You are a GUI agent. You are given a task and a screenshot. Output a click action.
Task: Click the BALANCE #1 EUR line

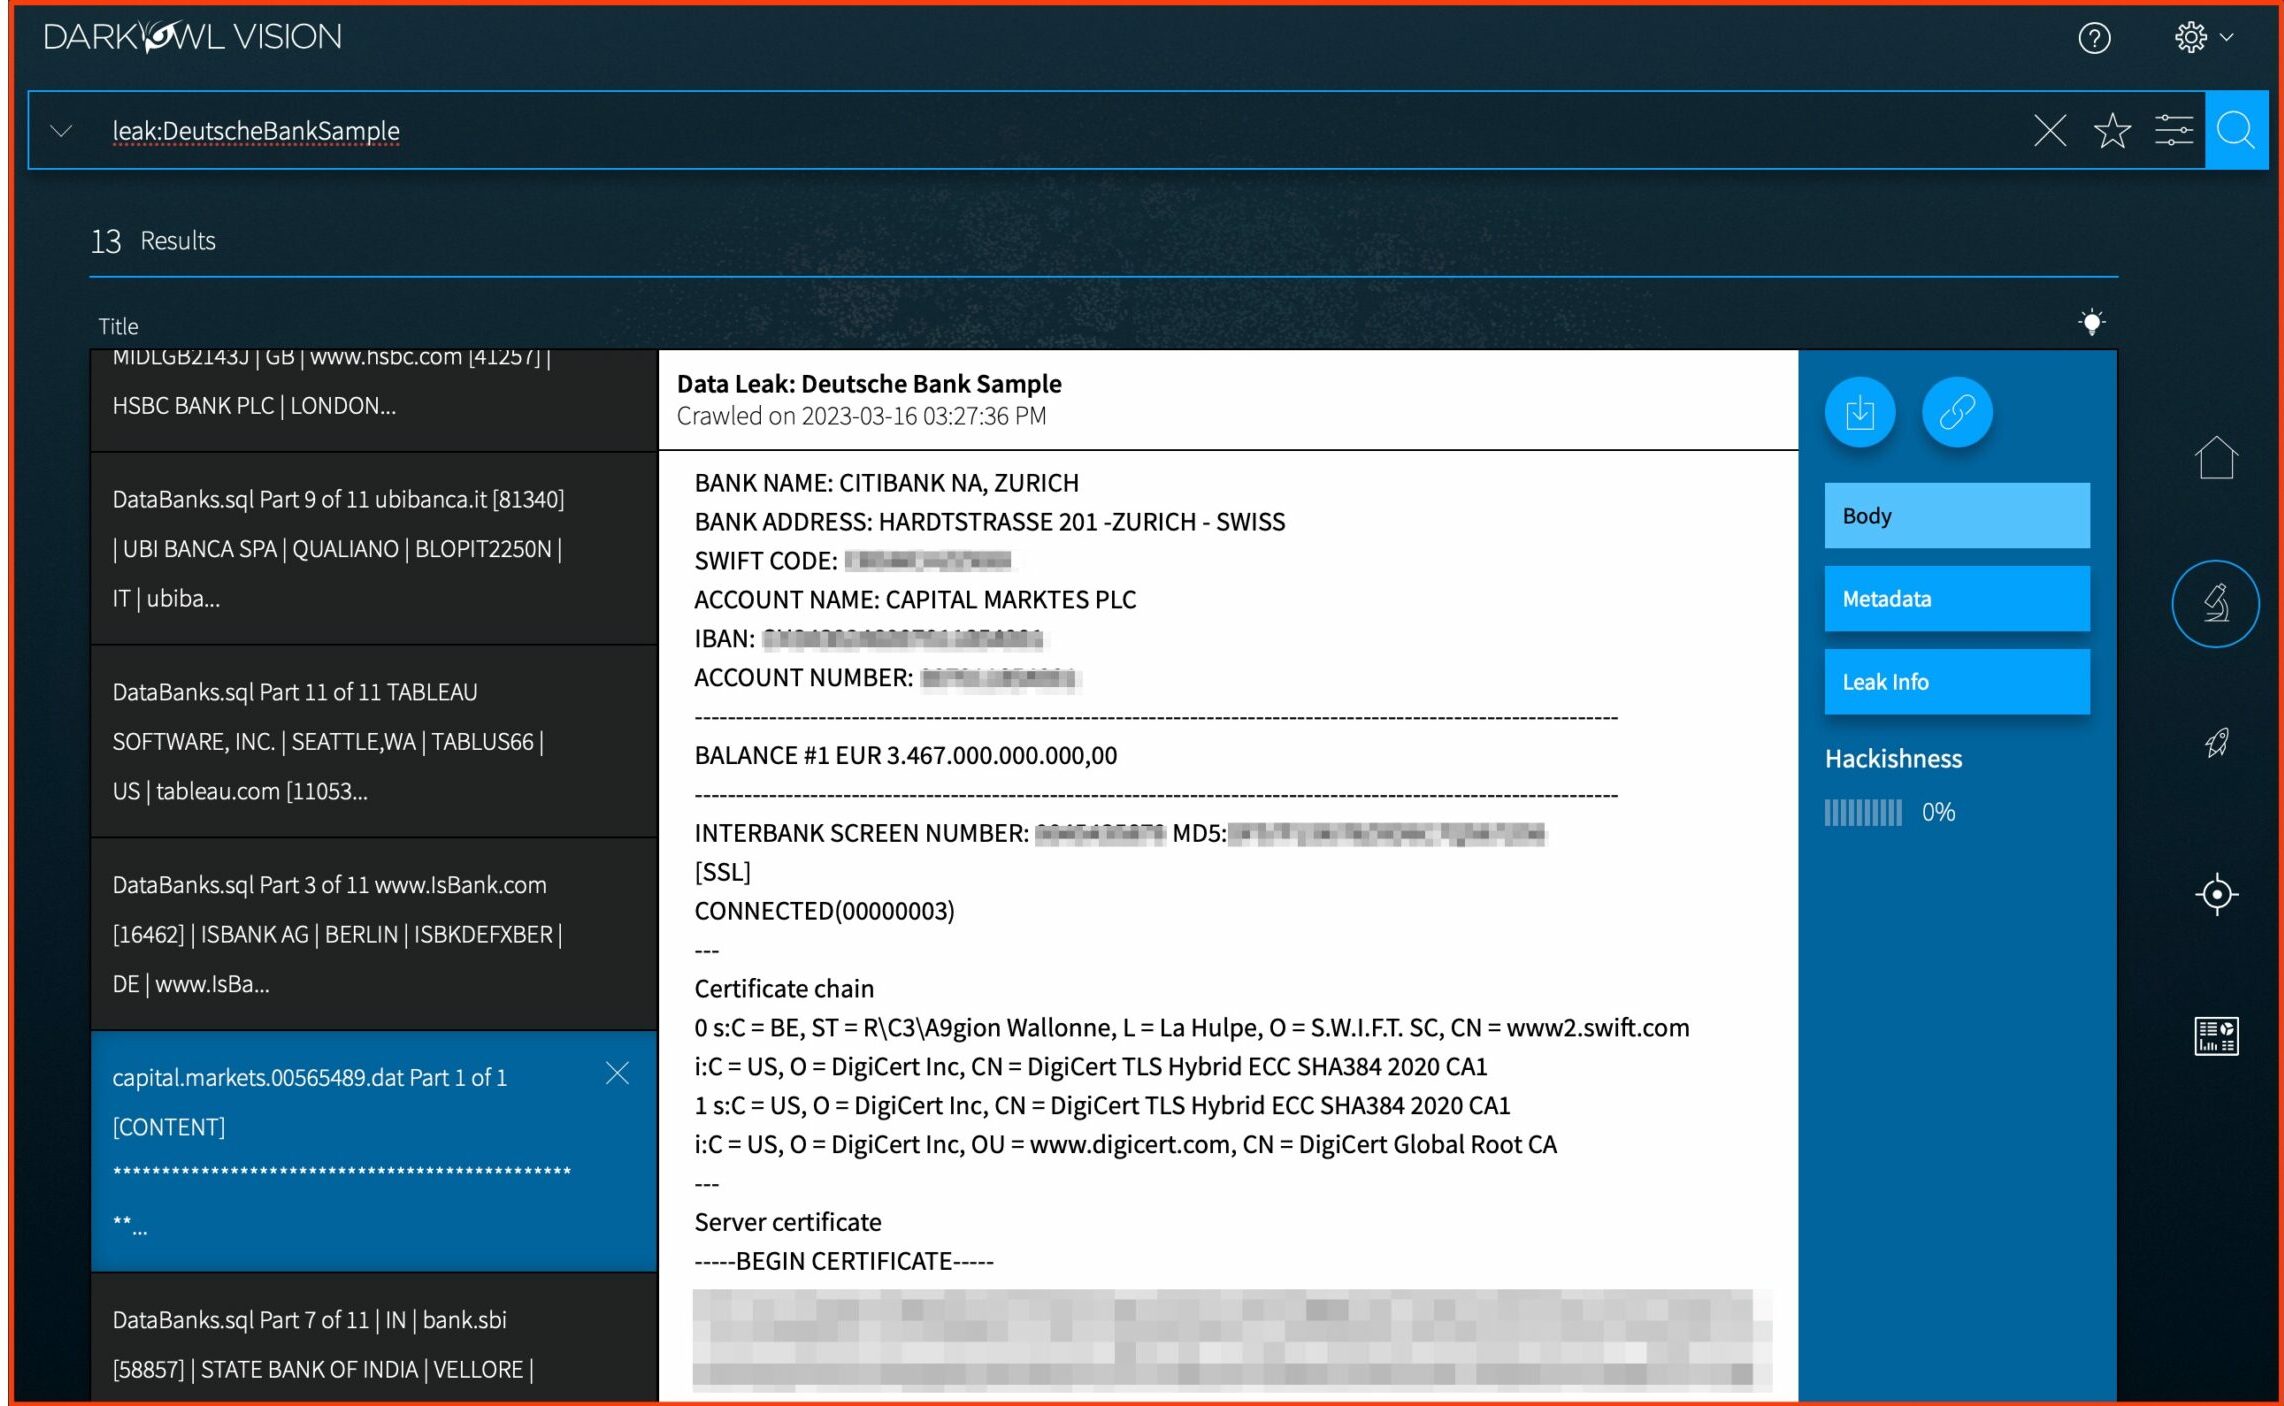click(906, 755)
